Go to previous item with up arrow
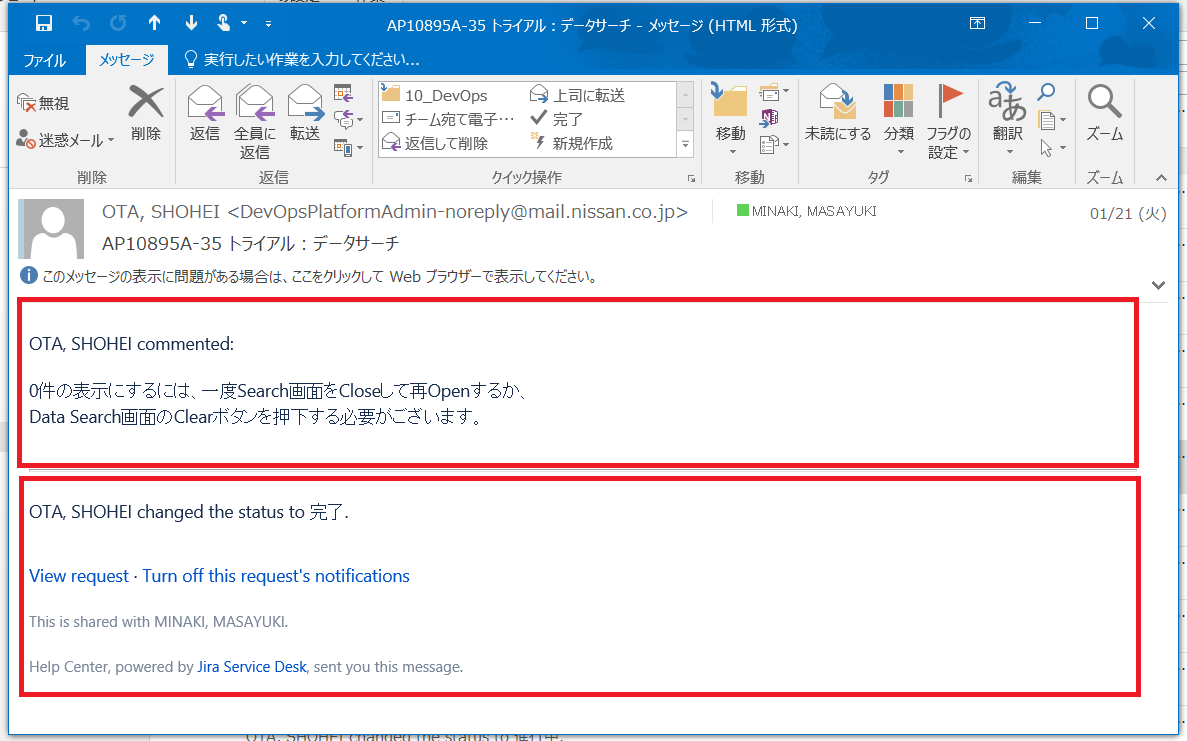The image size is (1187, 741). (154, 23)
